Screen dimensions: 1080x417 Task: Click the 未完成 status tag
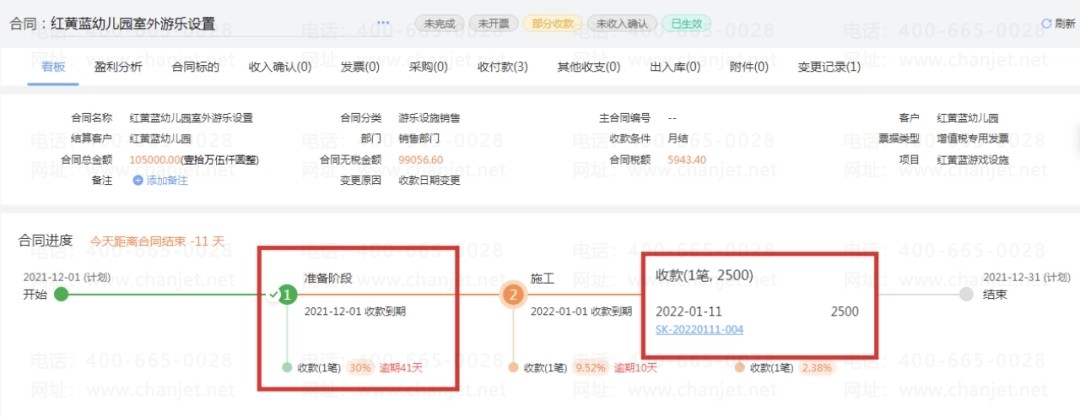point(439,23)
